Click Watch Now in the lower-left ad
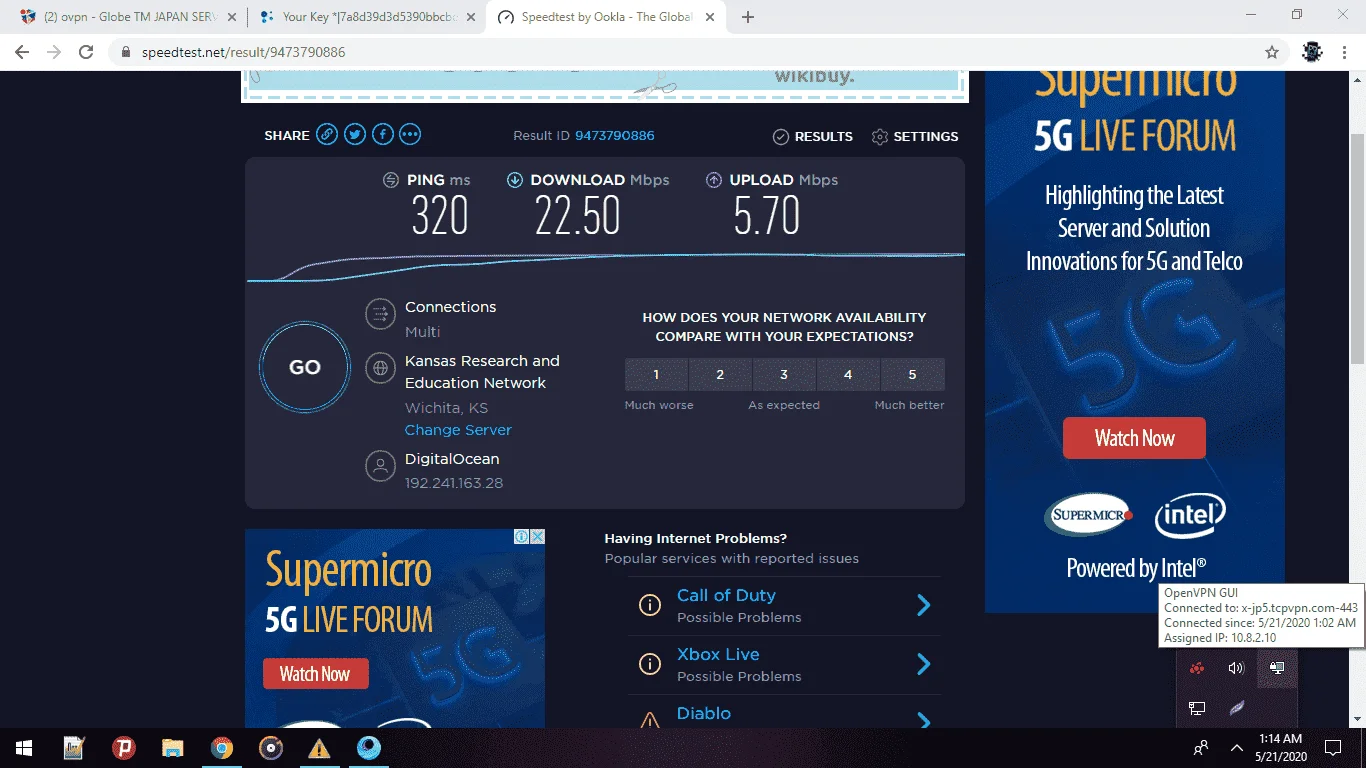Image resolution: width=1366 pixels, height=768 pixels. (x=315, y=674)
